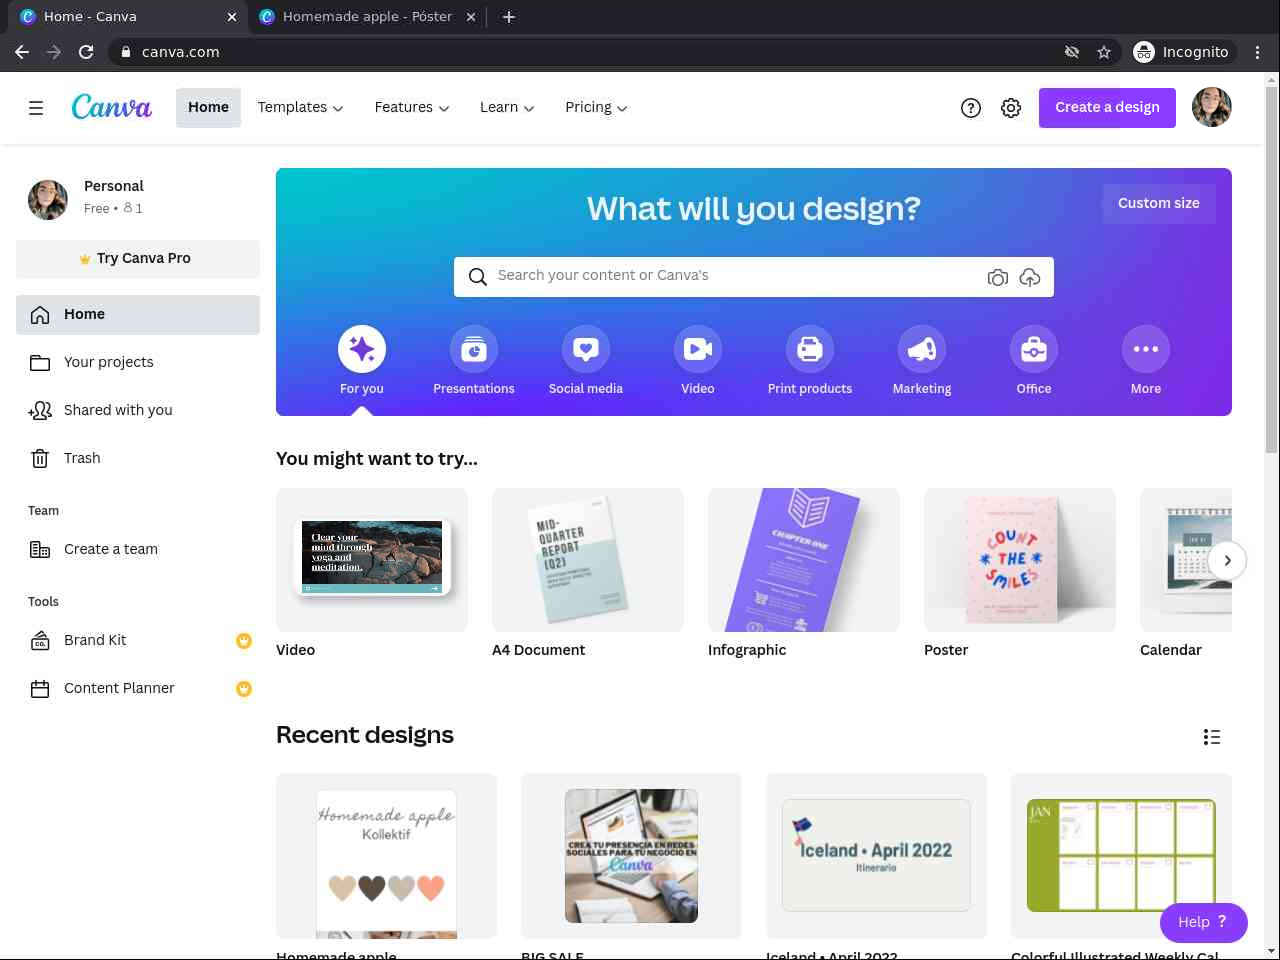1280x960 pixels.
Task: Click Content Planner crown Pro badge
Action: (243, 689)
